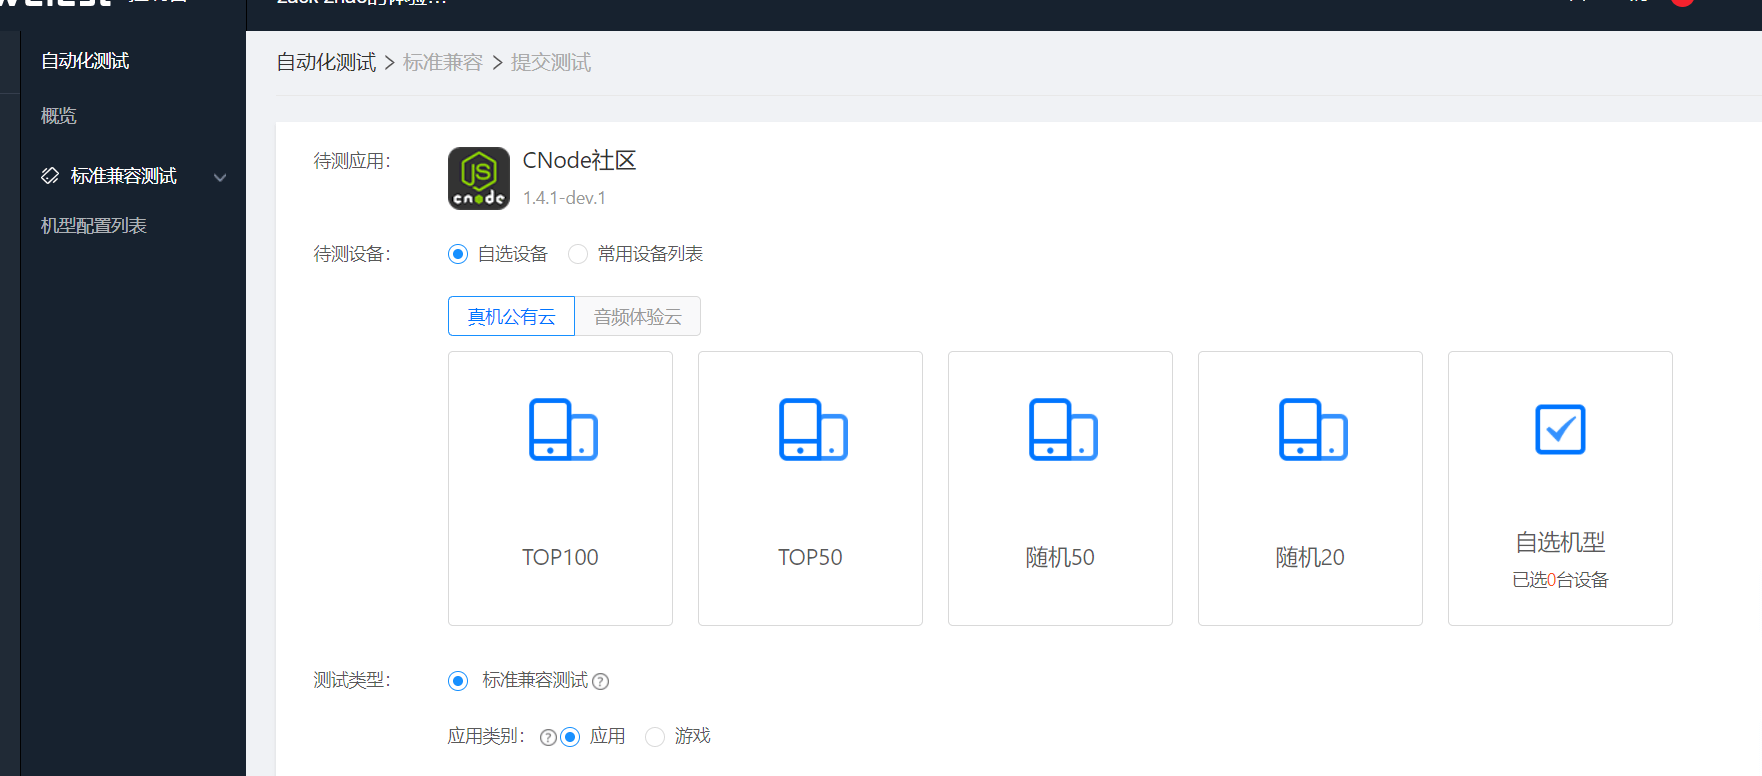1762x776 pixels.
Task: Open the help icon beside 应用类别
Action: (548, 738)
